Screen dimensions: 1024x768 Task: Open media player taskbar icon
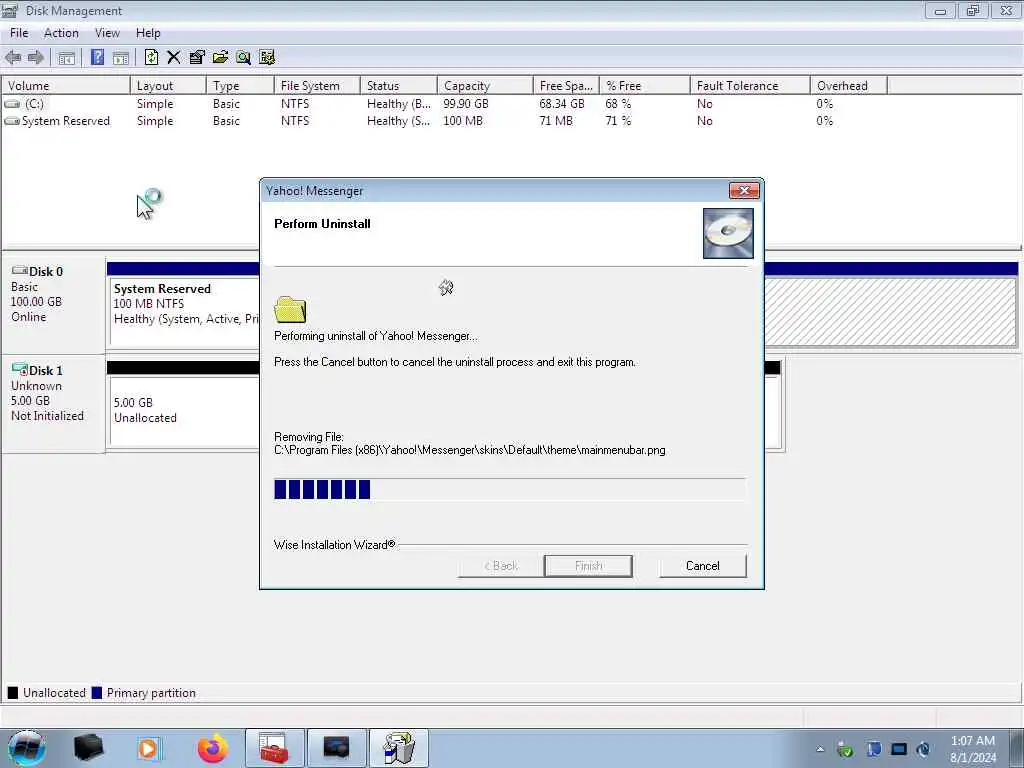coord(148,748)
